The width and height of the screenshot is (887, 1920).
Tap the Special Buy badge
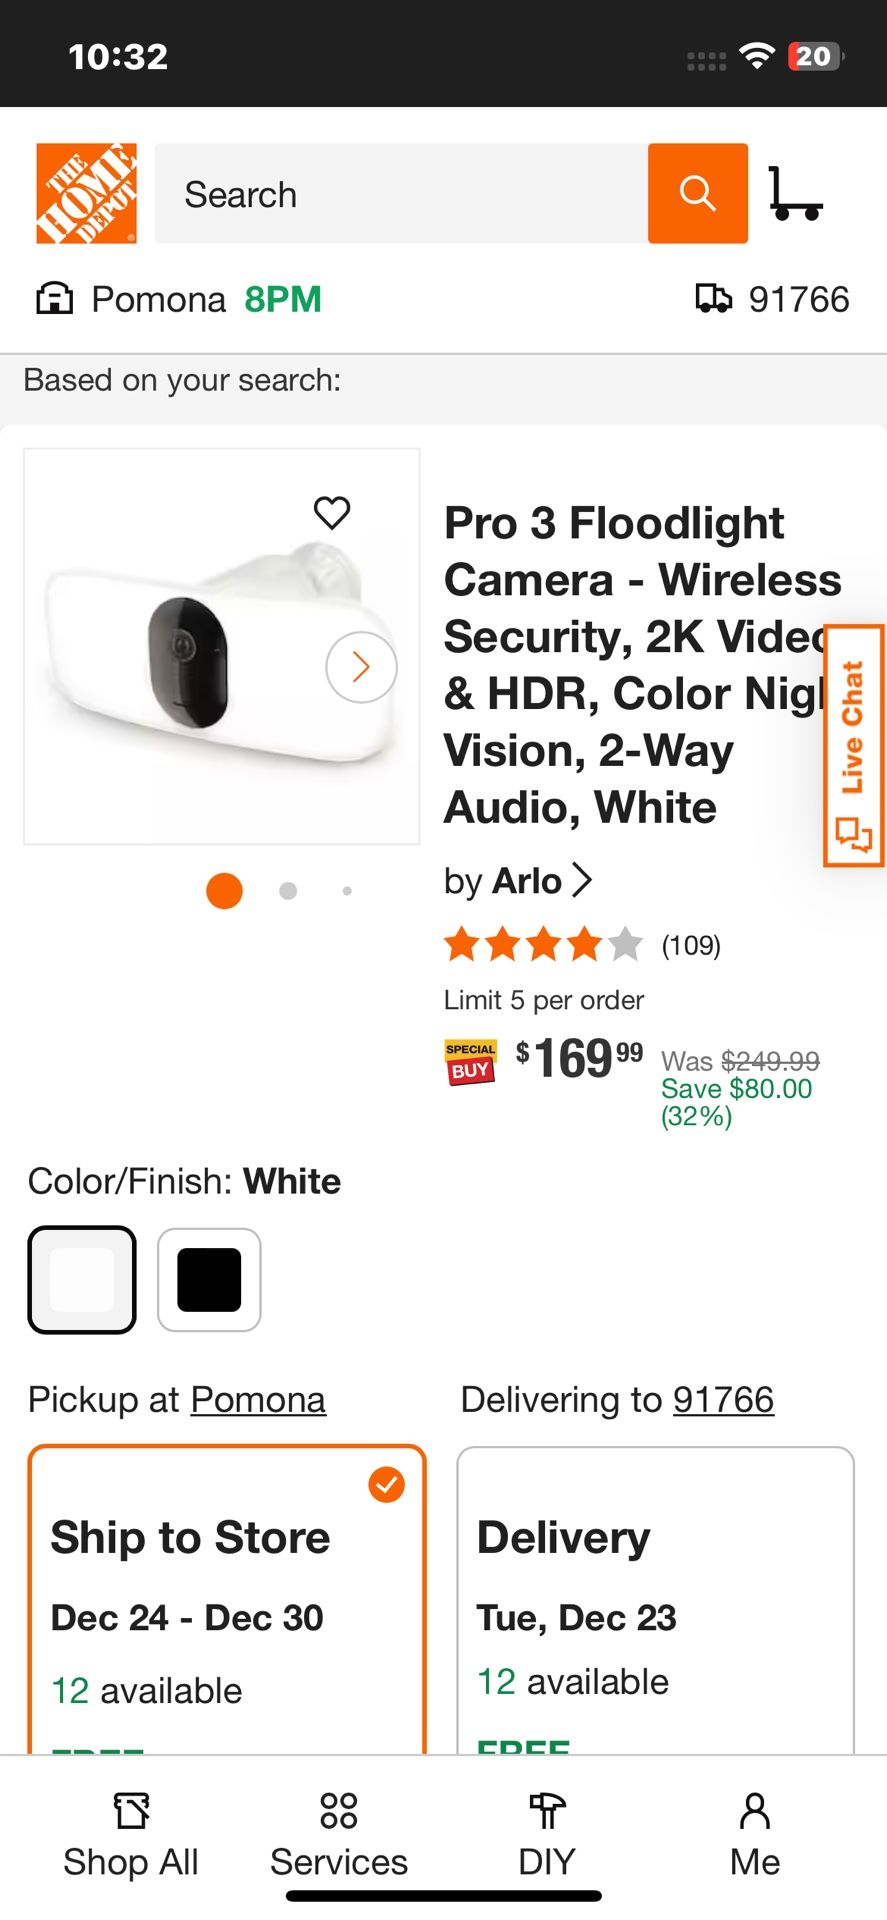(x=470, y=1061)
